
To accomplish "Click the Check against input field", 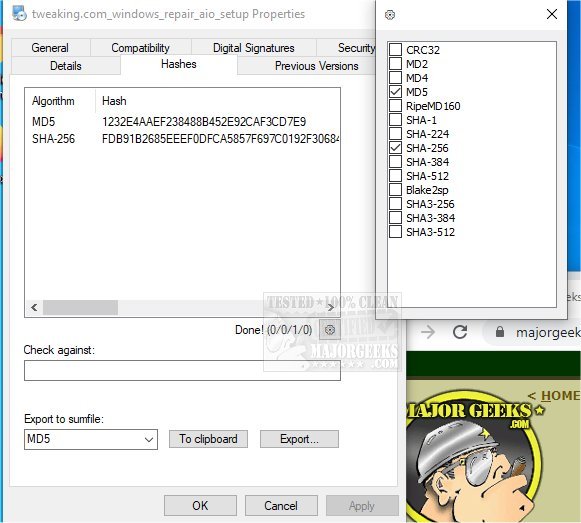I will [182, 370].
